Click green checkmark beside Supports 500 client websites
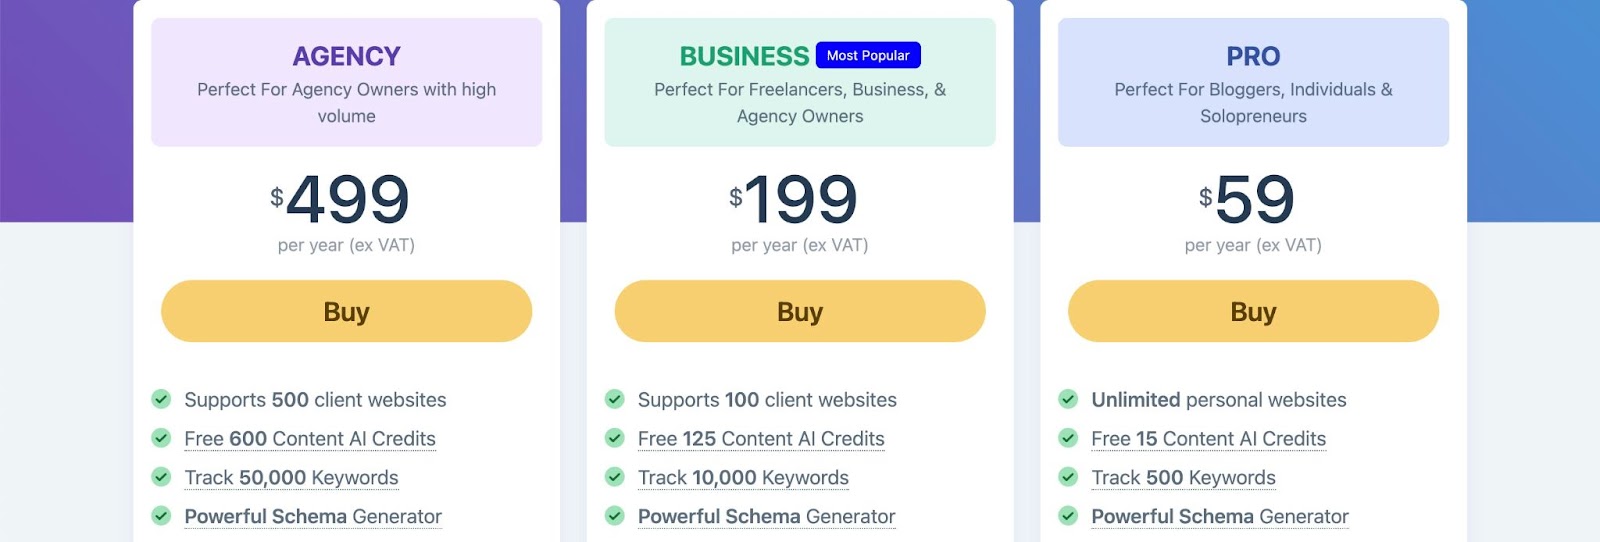The image size is (1600, 542). (161, 399)
